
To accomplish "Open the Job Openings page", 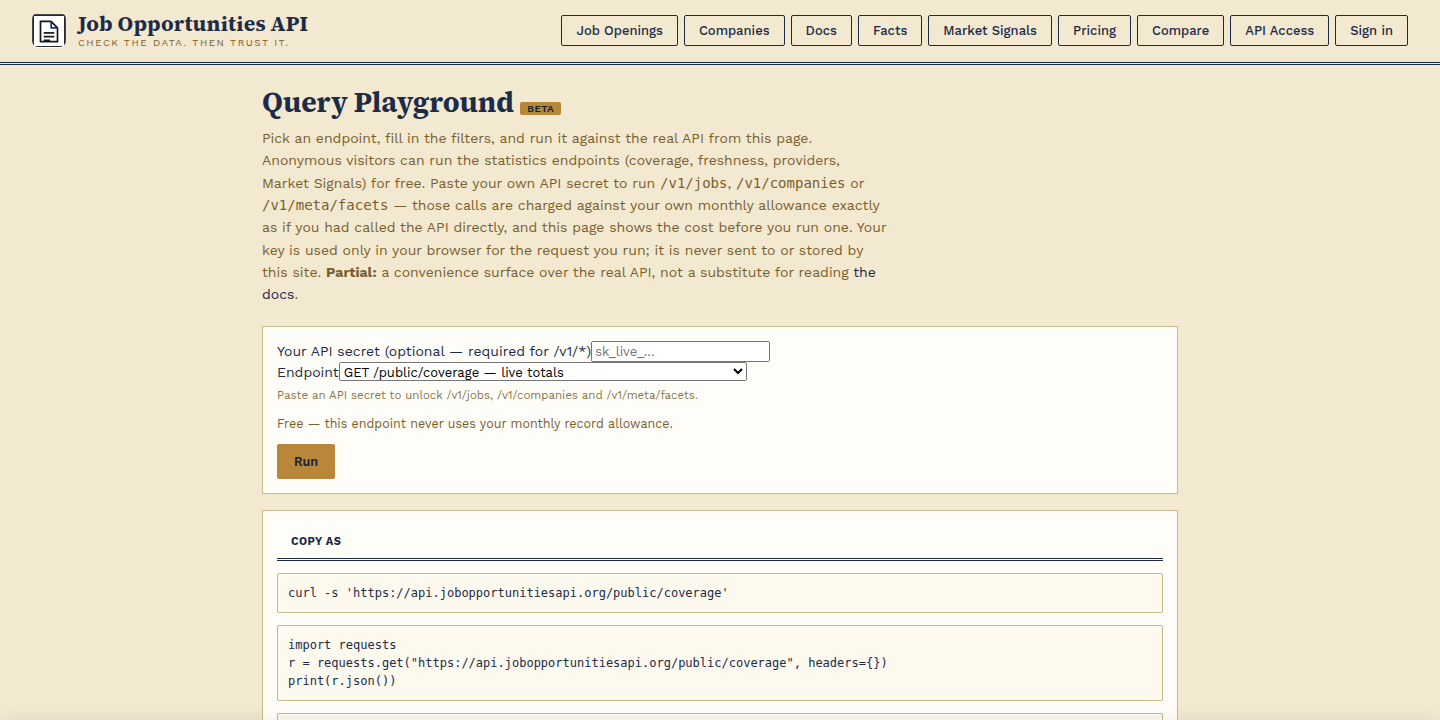I will [620, 30].
